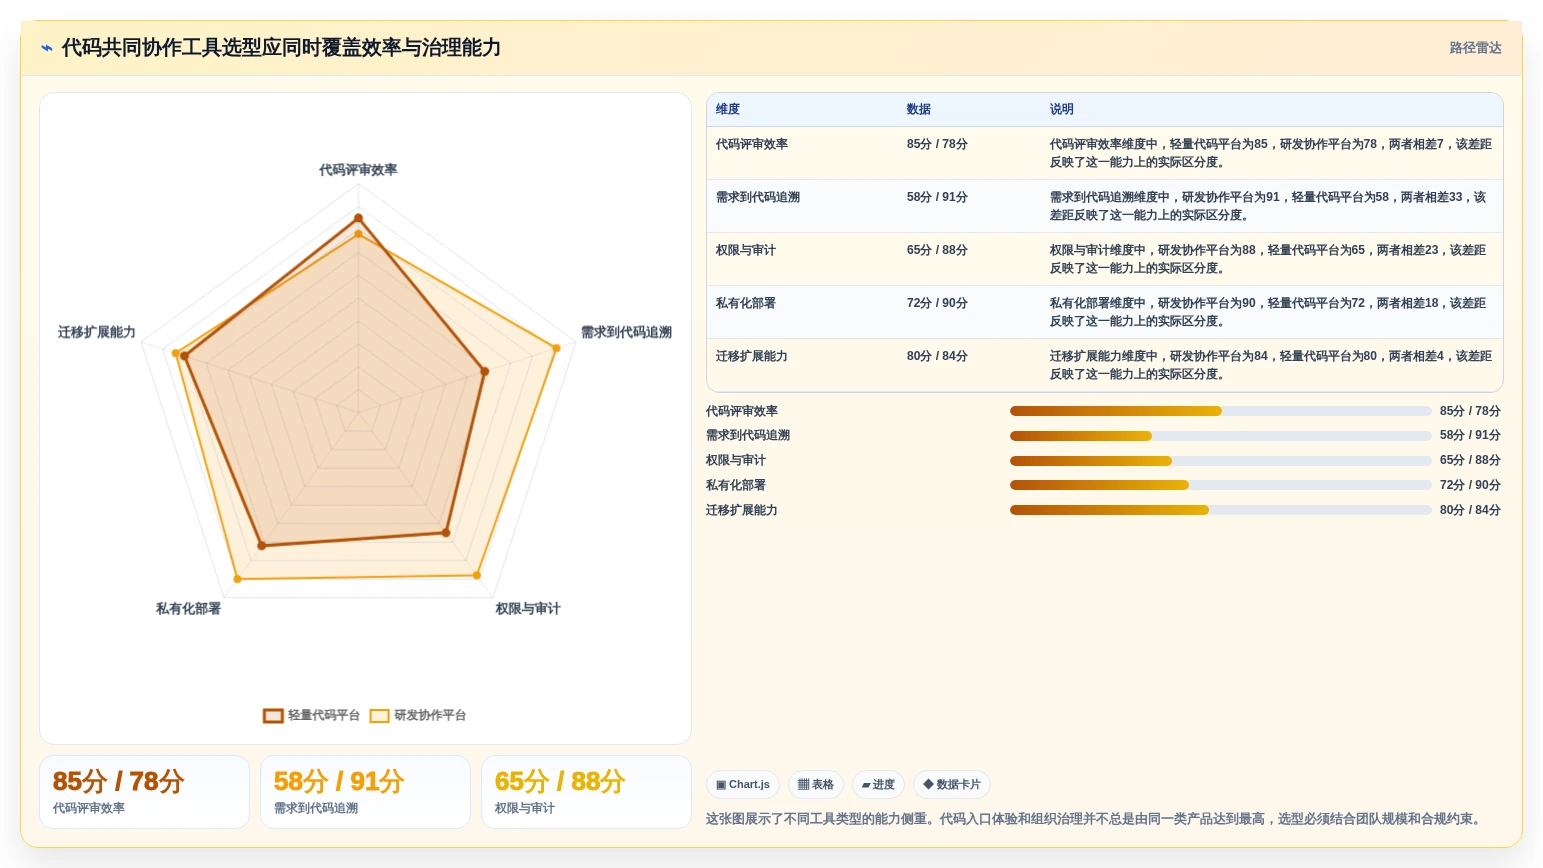Open the 路径雷达 label in header
The width and height of the screenshot is (1543, 868).
(x=1475, y=48)
